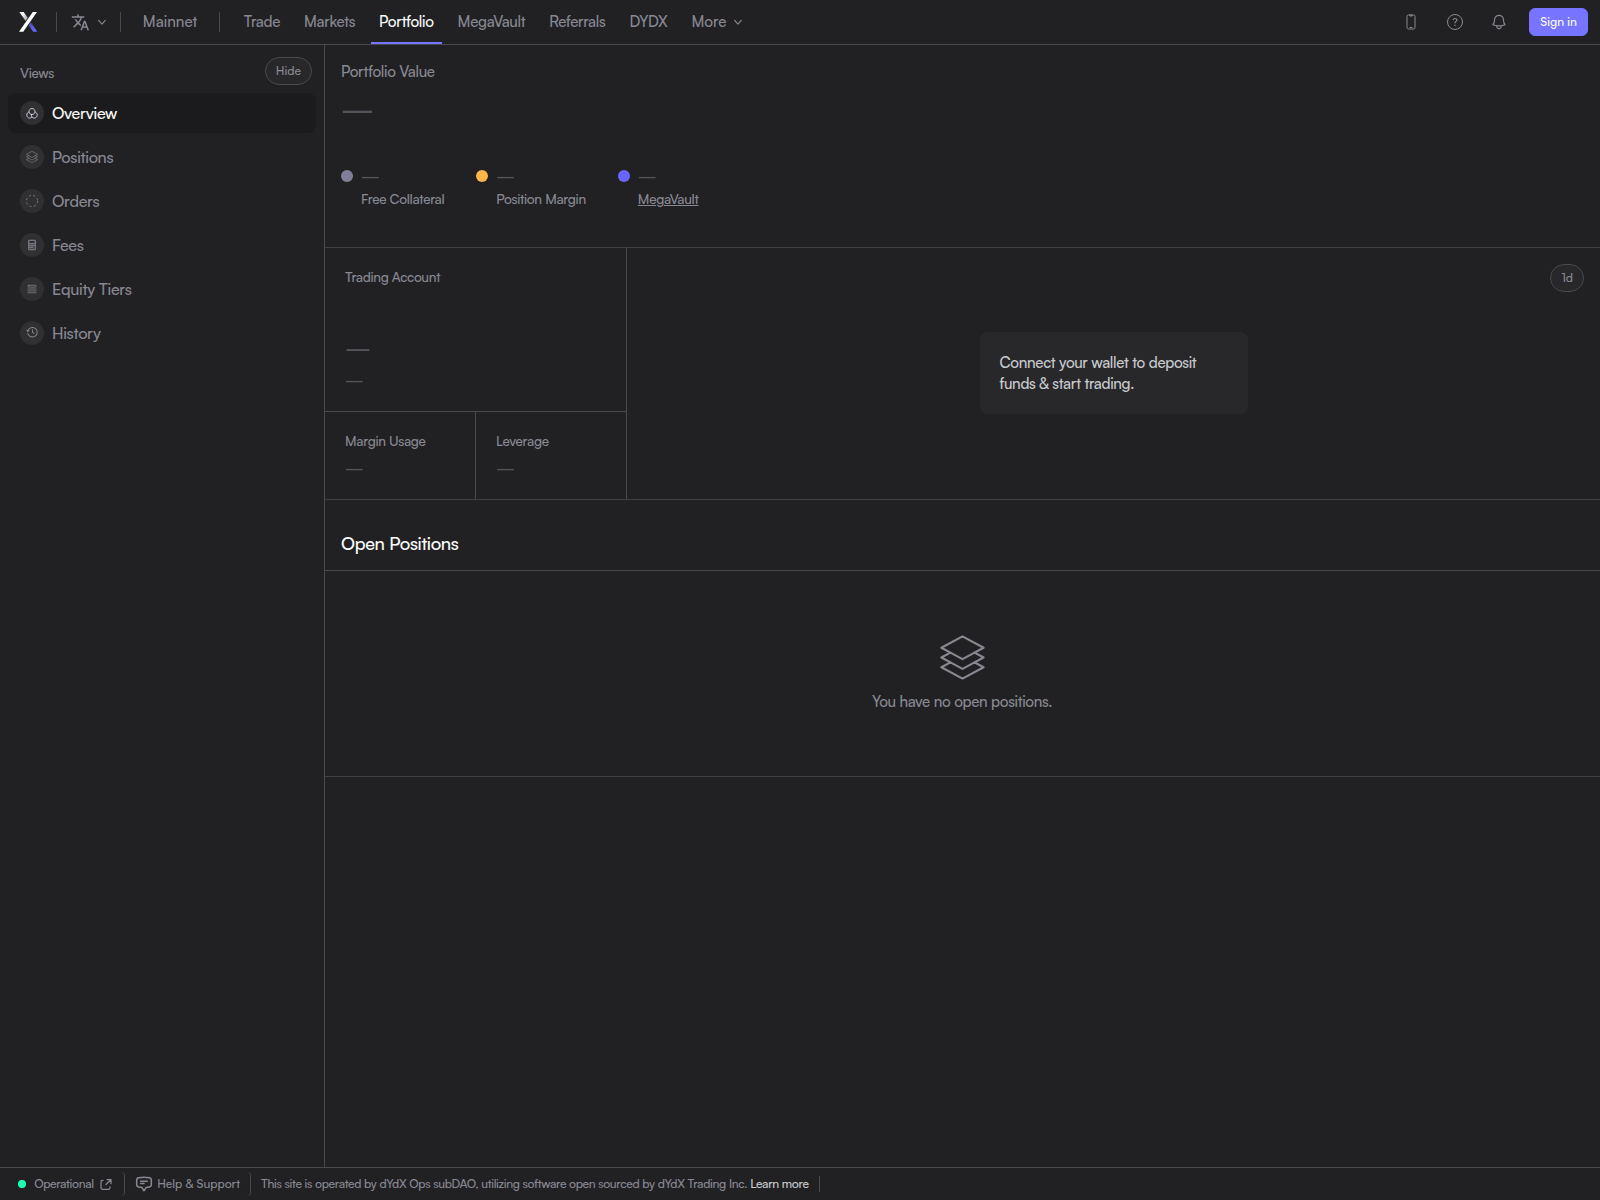This screenshot has width=1600, height=1200.
Task: Open the Trade page from the navbar
Action: point(261,21)
